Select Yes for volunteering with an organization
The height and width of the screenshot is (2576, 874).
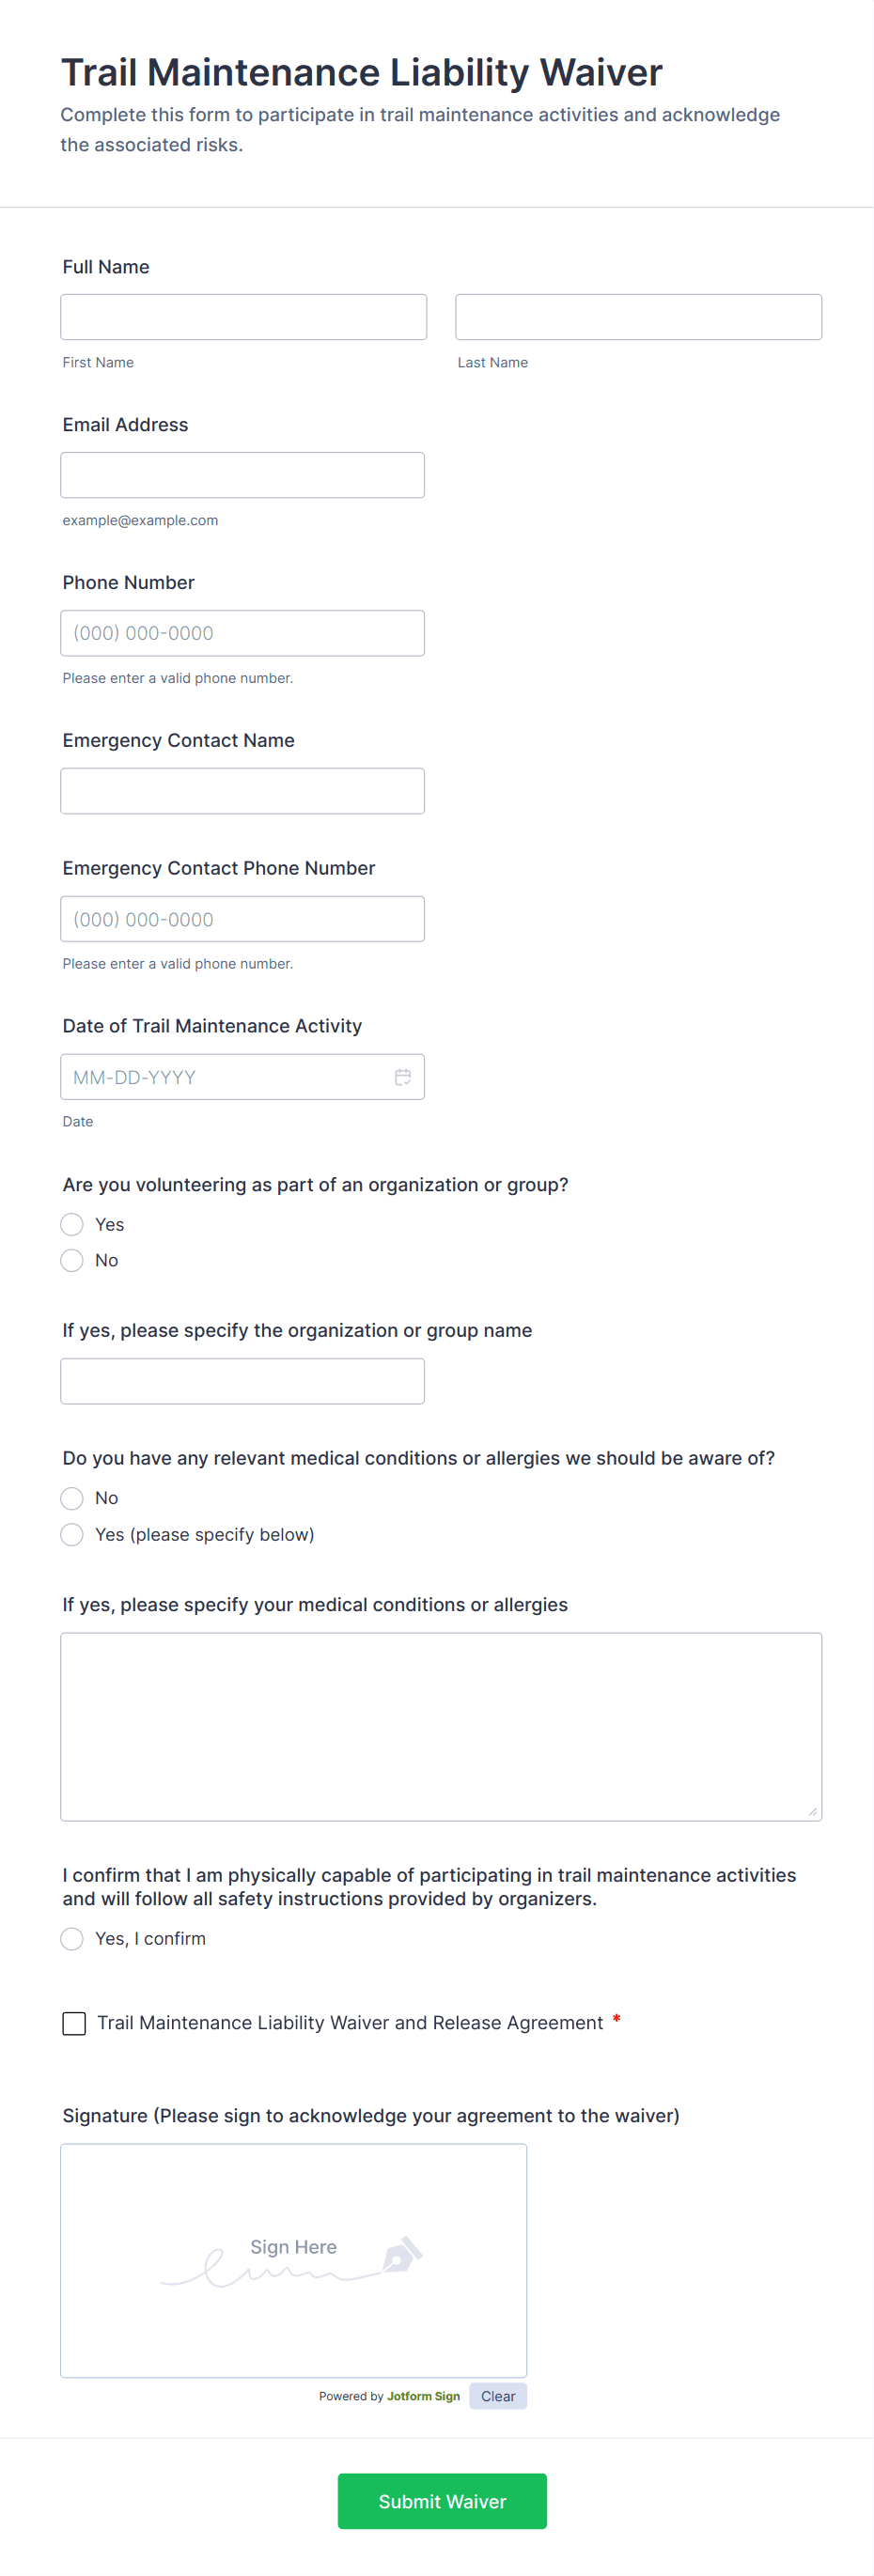point(71,1224)
